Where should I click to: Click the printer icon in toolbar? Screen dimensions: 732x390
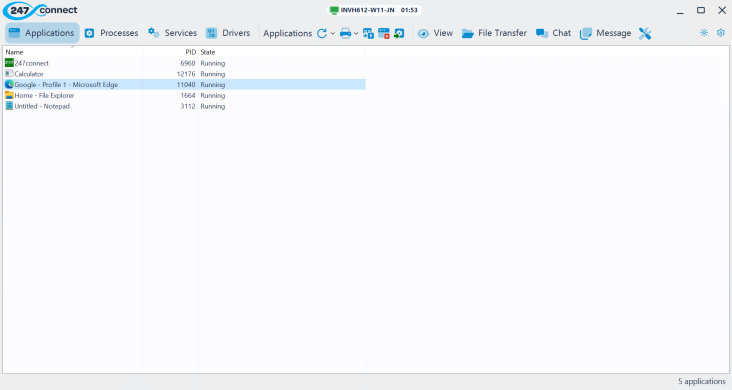coord(345,33)
